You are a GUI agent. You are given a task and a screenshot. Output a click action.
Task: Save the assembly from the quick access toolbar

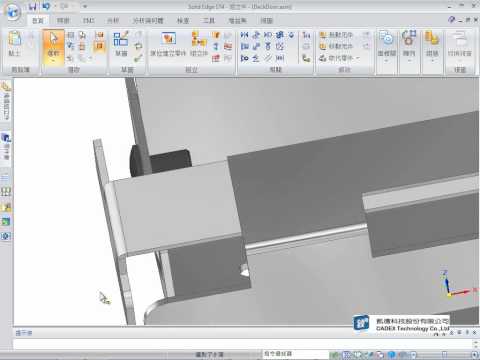pyautogui.click(x=32, y=6)
